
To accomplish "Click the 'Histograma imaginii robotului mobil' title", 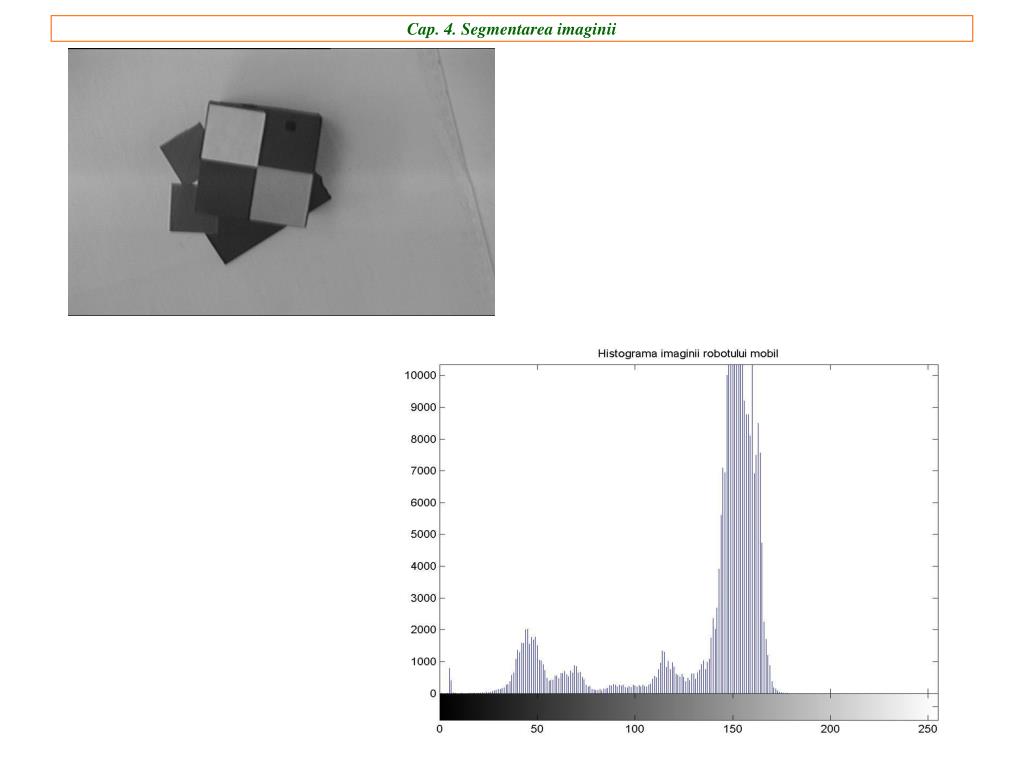I will (688, 353).
